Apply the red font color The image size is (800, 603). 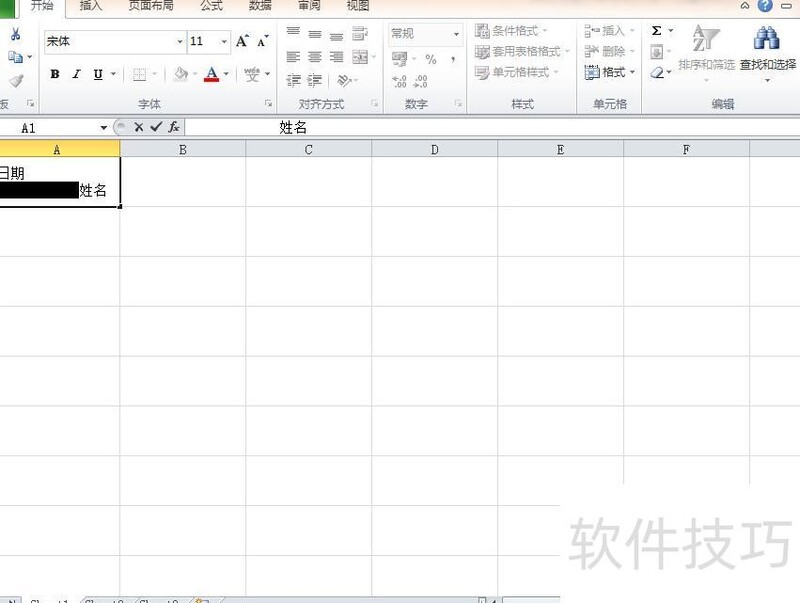tap(212, 74)
